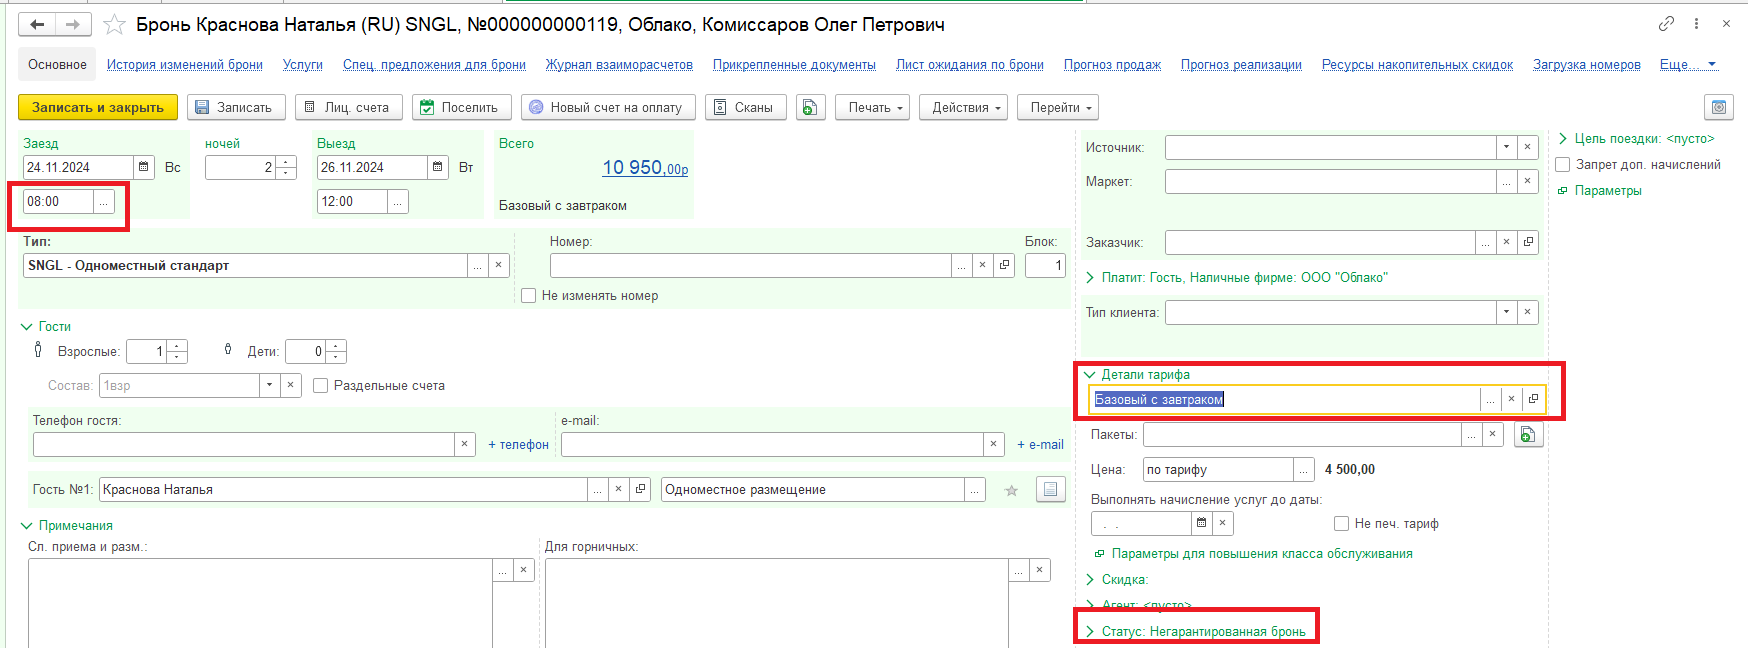Clear the Маркет field

[x=1527, y=181]
